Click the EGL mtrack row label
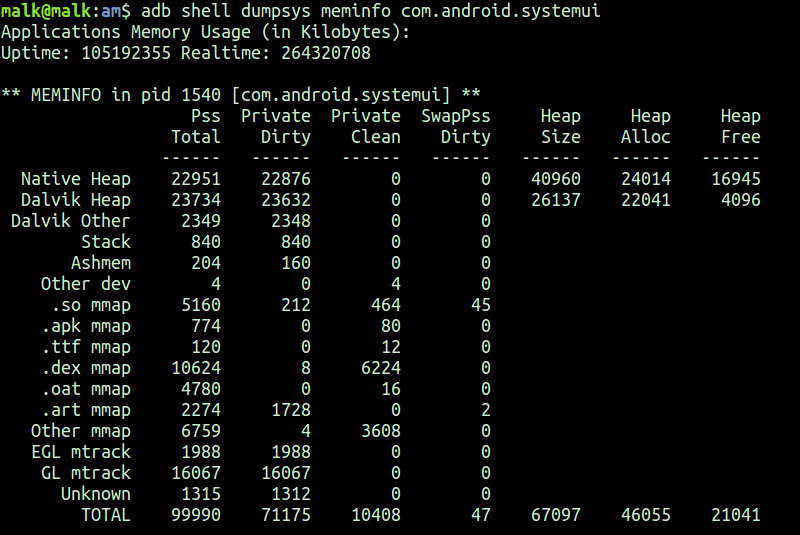Screen dimensions: 800x535 coord(81,452)
